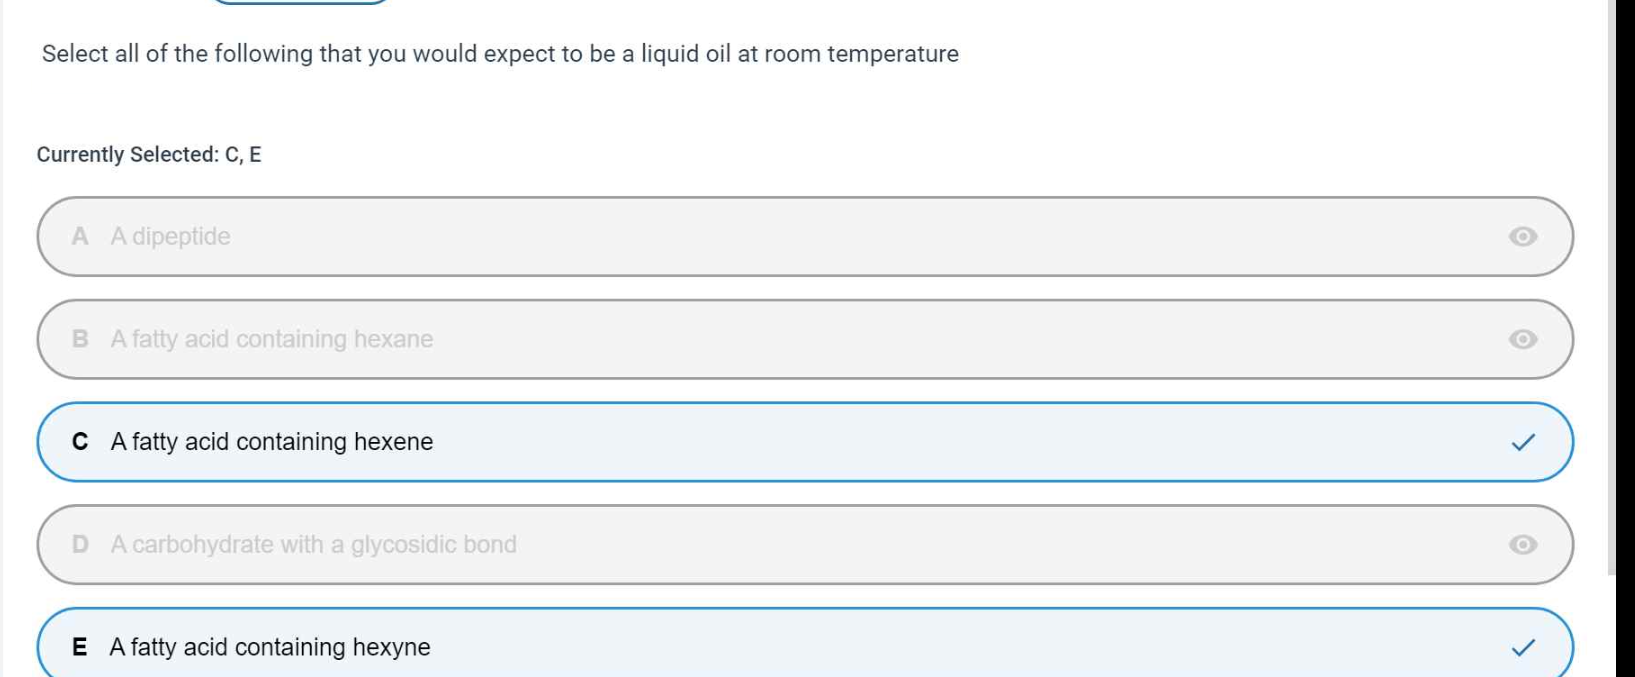Choose "A carbohydrate with a glycosidic bond"
This screenshot has width=1635, height=677.
(314, 545)
